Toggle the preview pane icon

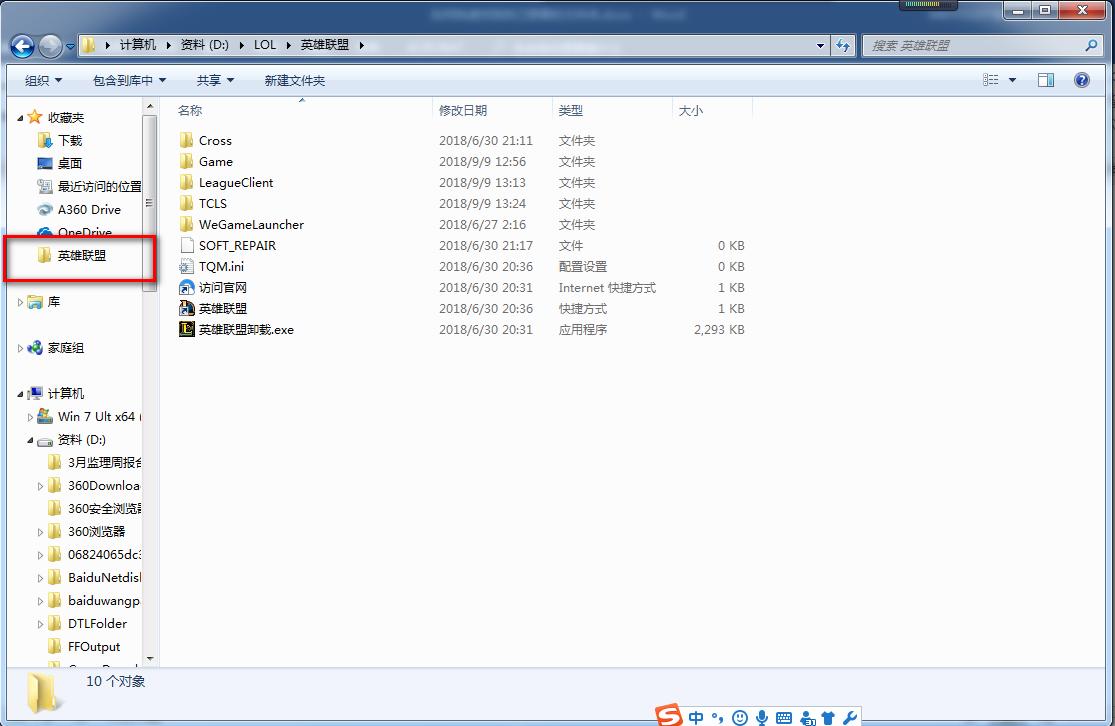[x=1046, y=80]
